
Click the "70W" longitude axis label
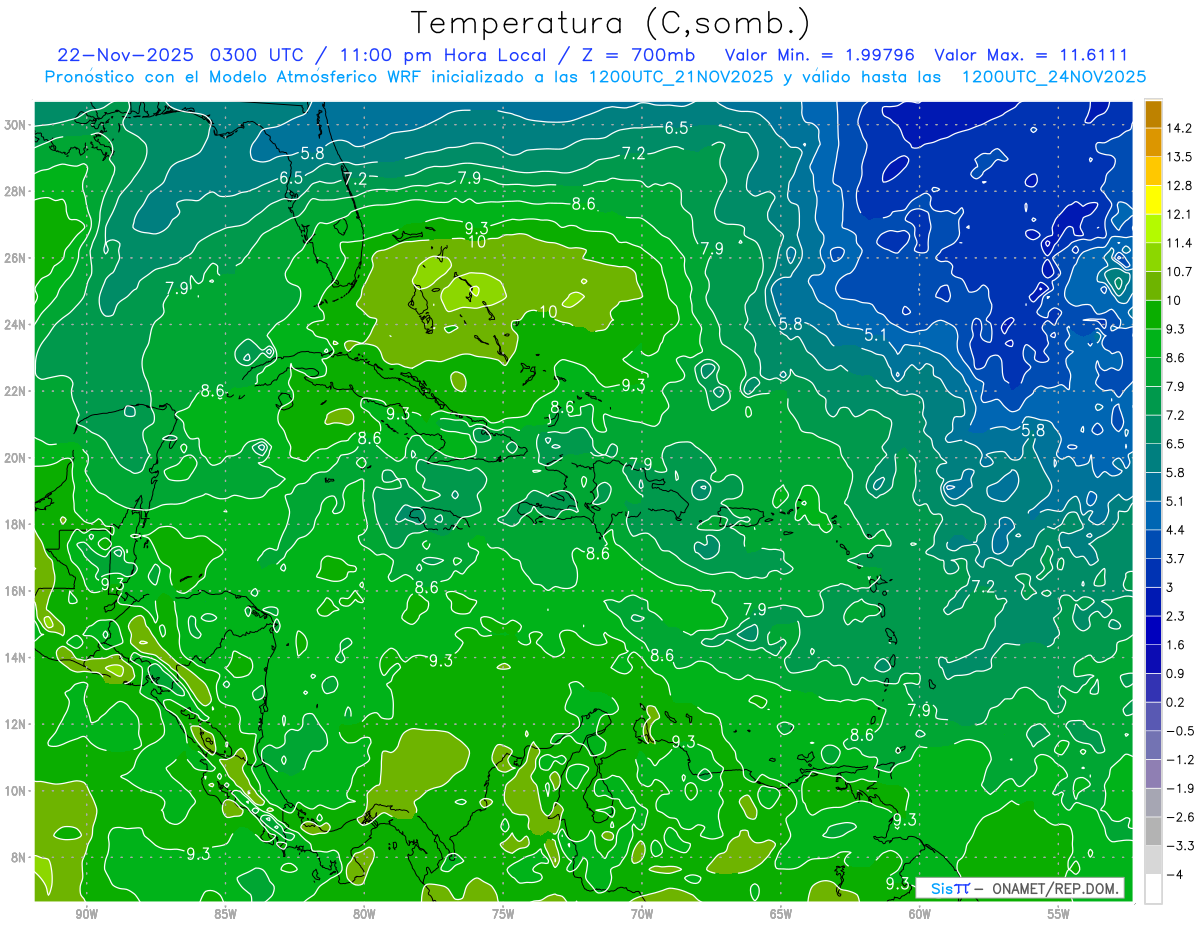point(642,915)
